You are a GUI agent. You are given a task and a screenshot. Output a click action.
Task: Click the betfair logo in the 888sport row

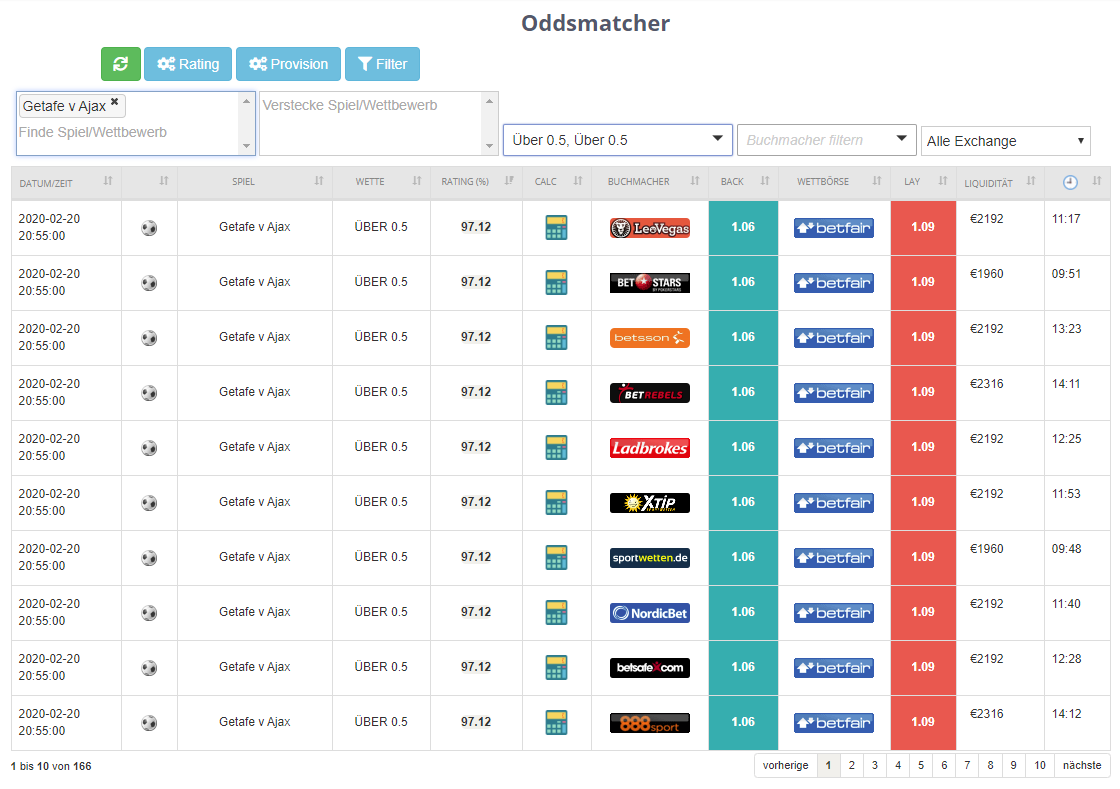[x=834, y=723]
